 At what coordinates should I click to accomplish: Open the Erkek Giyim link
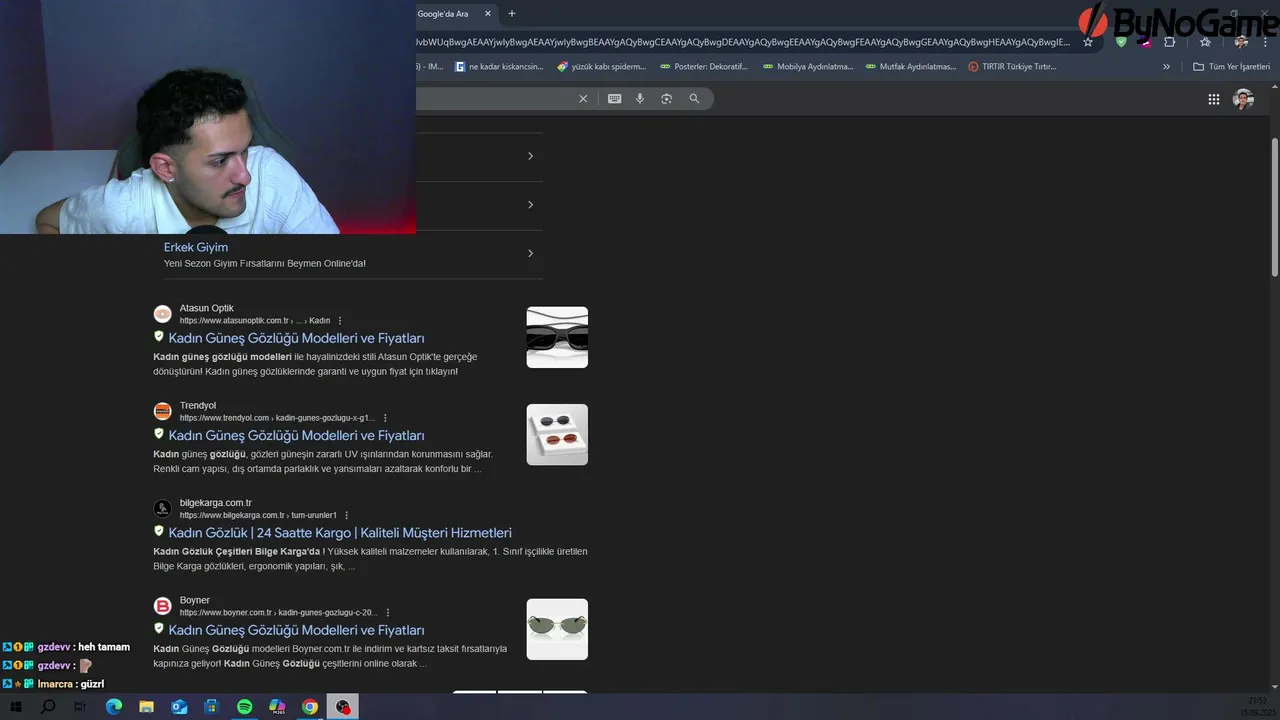(196, 247)
